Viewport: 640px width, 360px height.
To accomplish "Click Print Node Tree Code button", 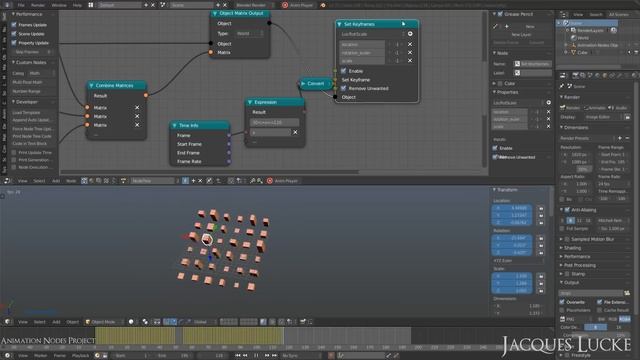I will click(33, 136).
